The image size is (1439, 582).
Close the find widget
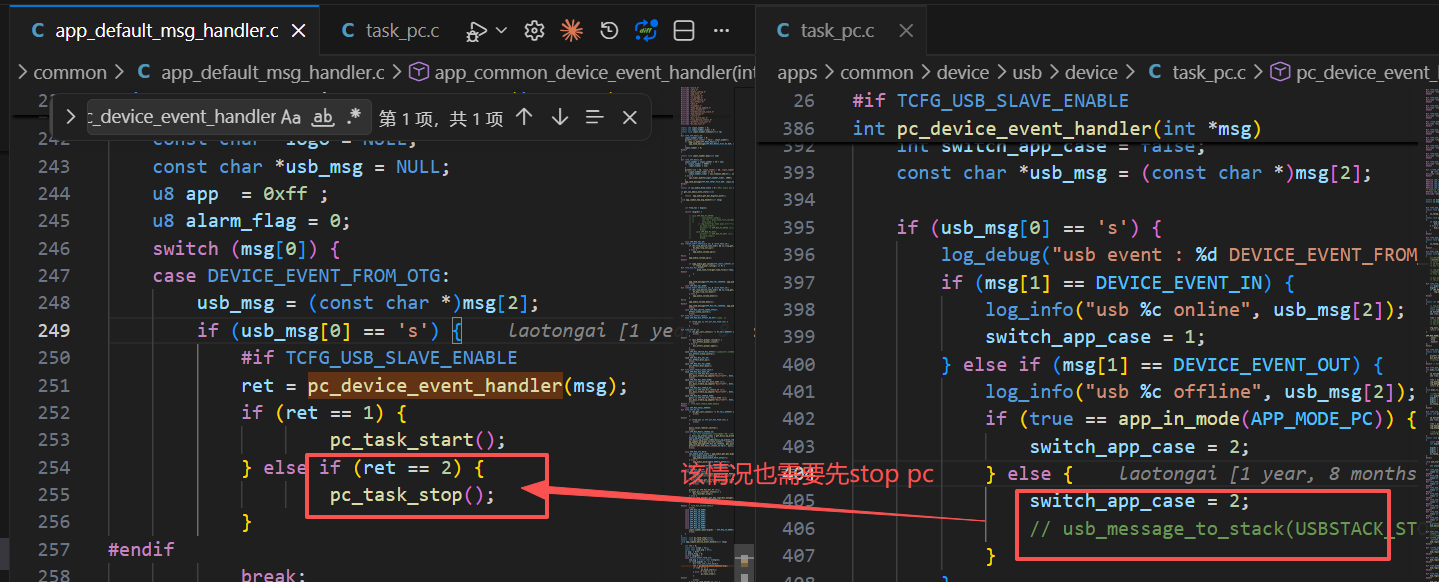coord(630,117)
